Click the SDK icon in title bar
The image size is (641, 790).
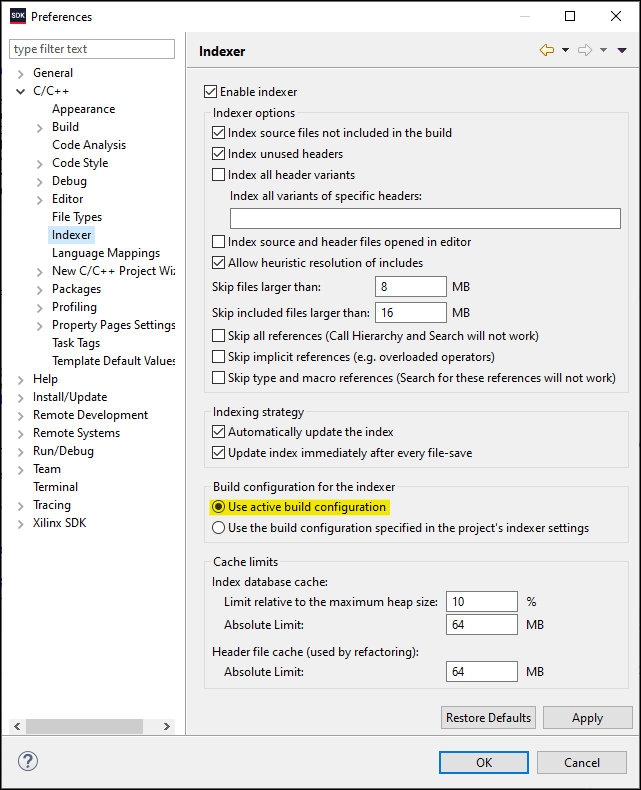click(x=17, y=16)
